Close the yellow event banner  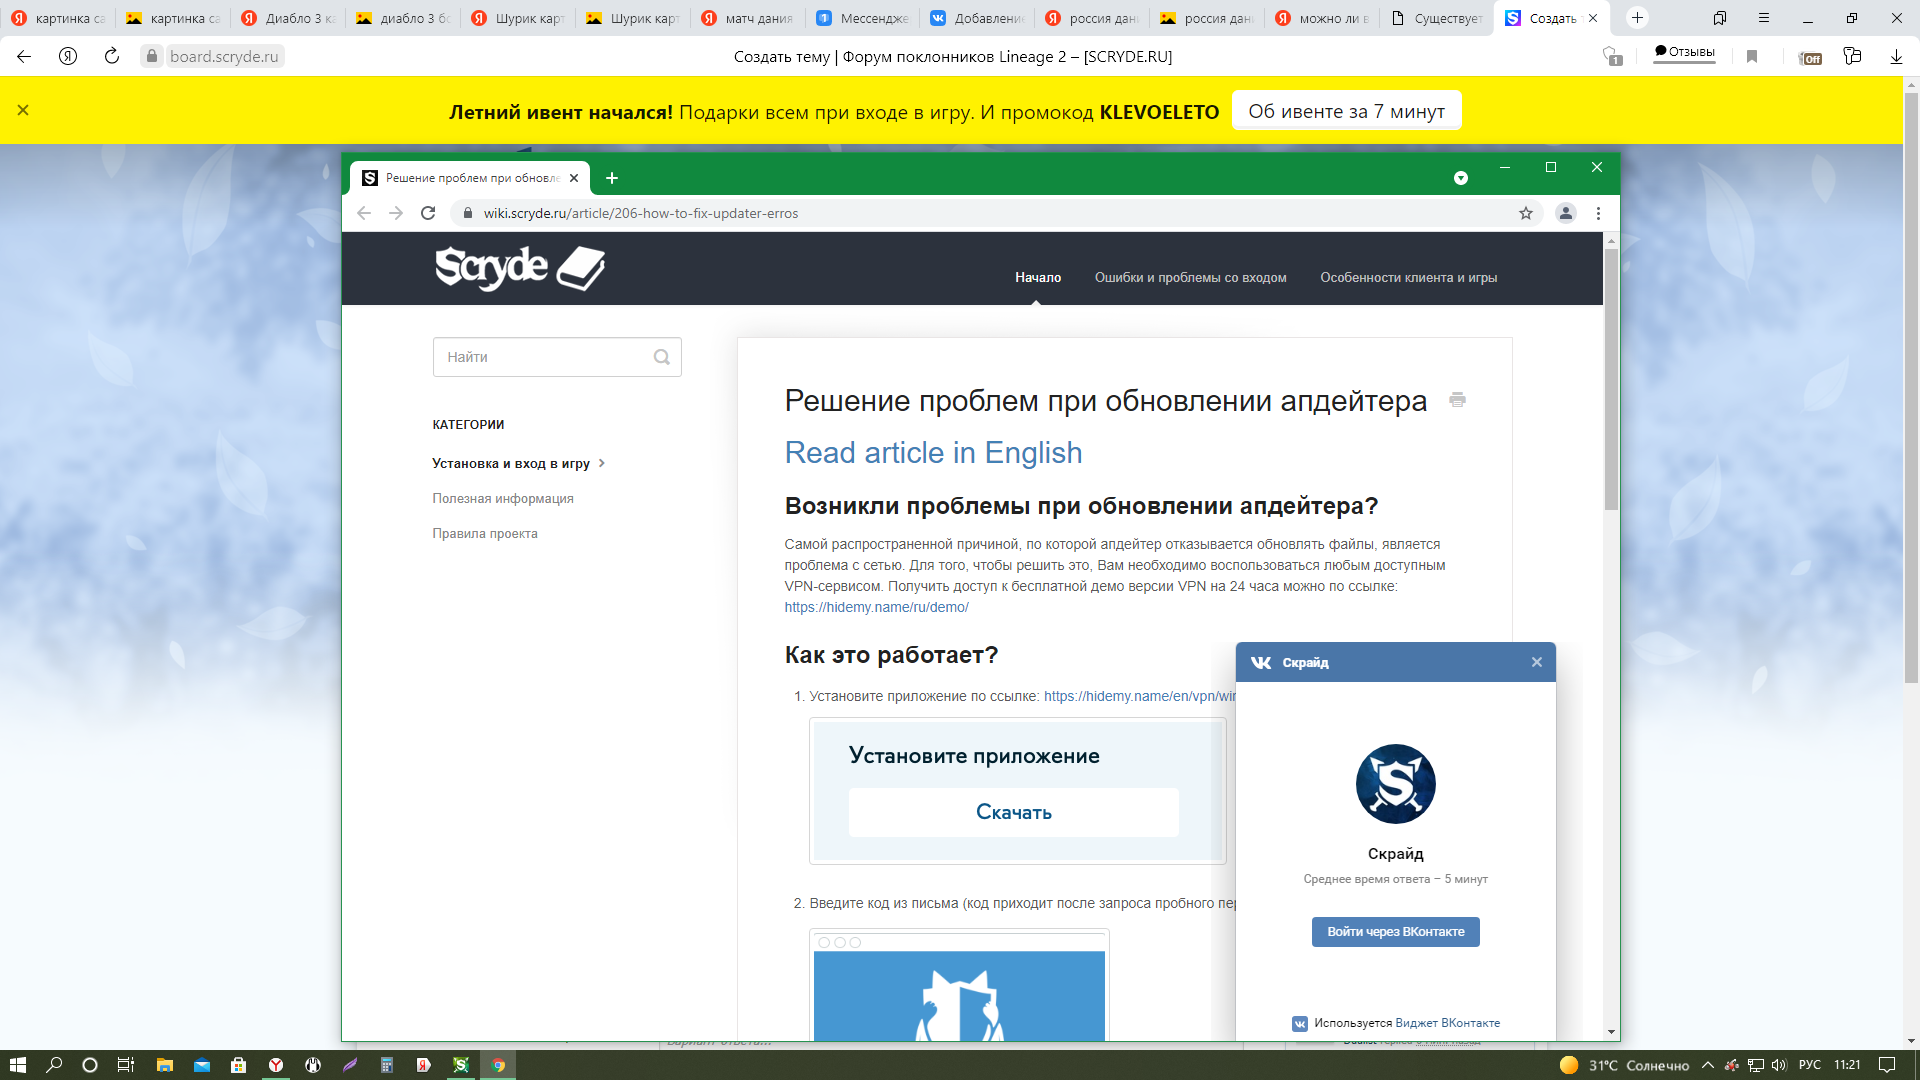point(23,110)
